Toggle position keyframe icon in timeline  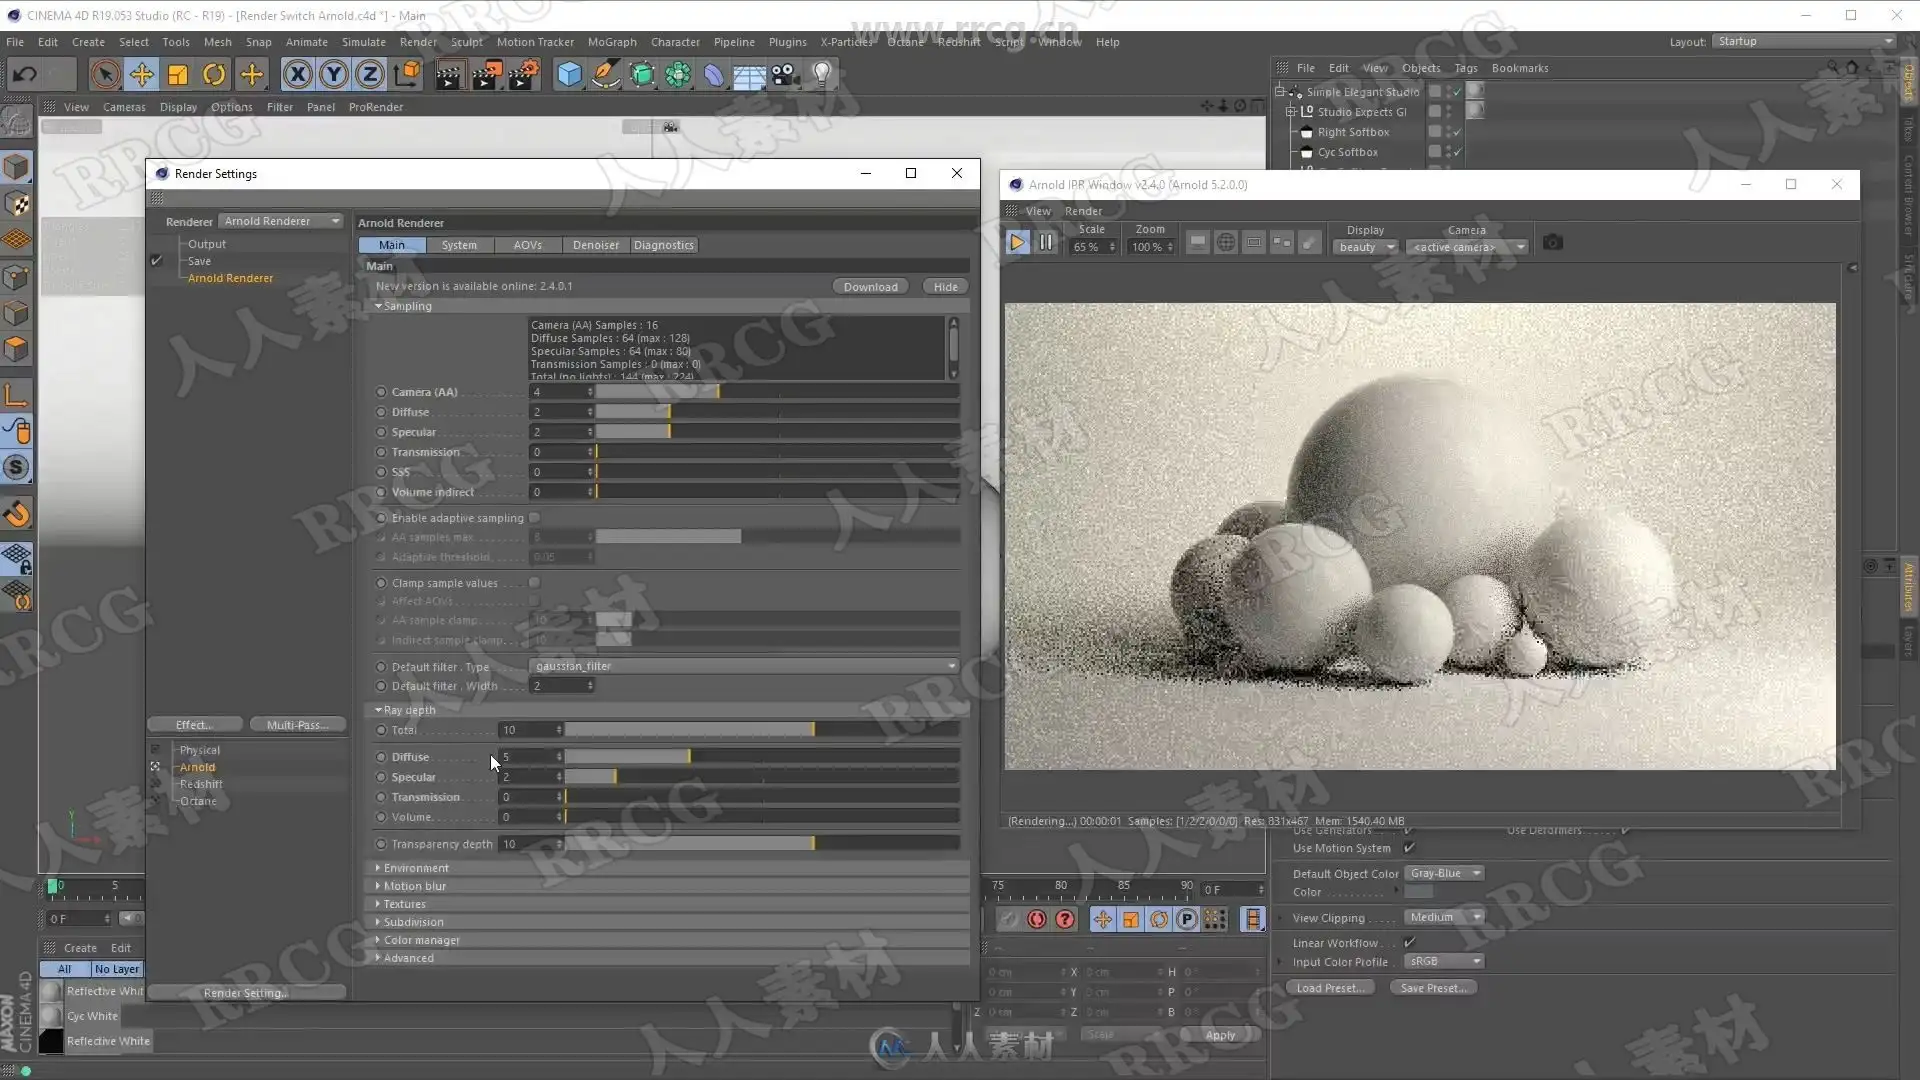pos(1103,920)
